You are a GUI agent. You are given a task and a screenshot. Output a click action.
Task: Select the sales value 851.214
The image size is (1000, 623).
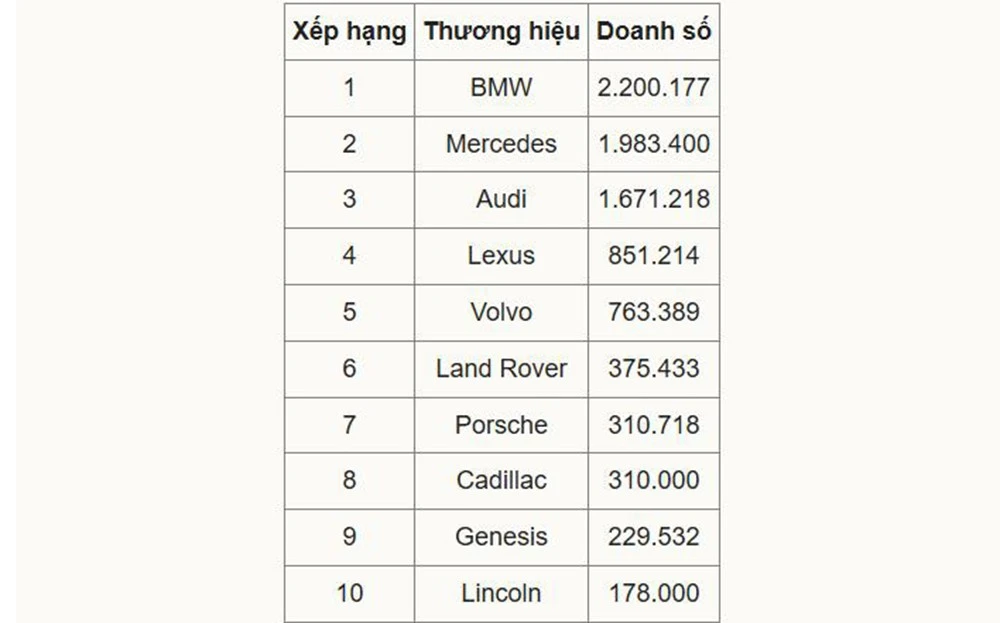tap(653, 255)
